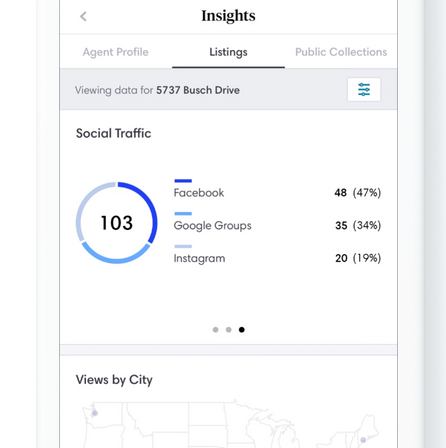Click the 103 total in donut chart
The width and height of the screenshot is (446, 448).
point(117,223)
